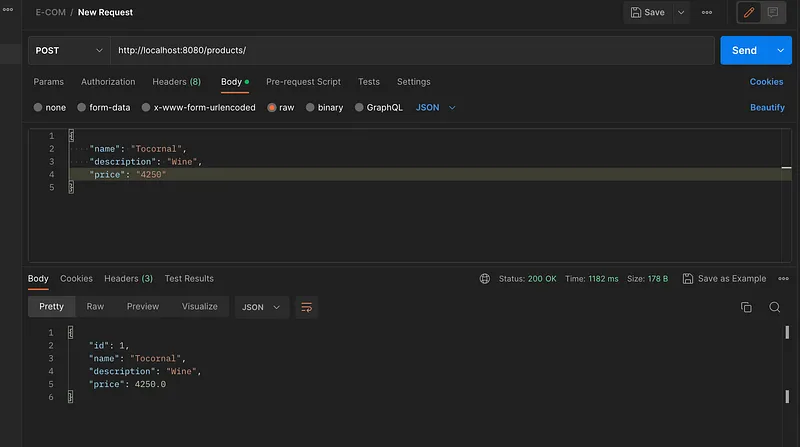Click the Send button

pos(744,51)
